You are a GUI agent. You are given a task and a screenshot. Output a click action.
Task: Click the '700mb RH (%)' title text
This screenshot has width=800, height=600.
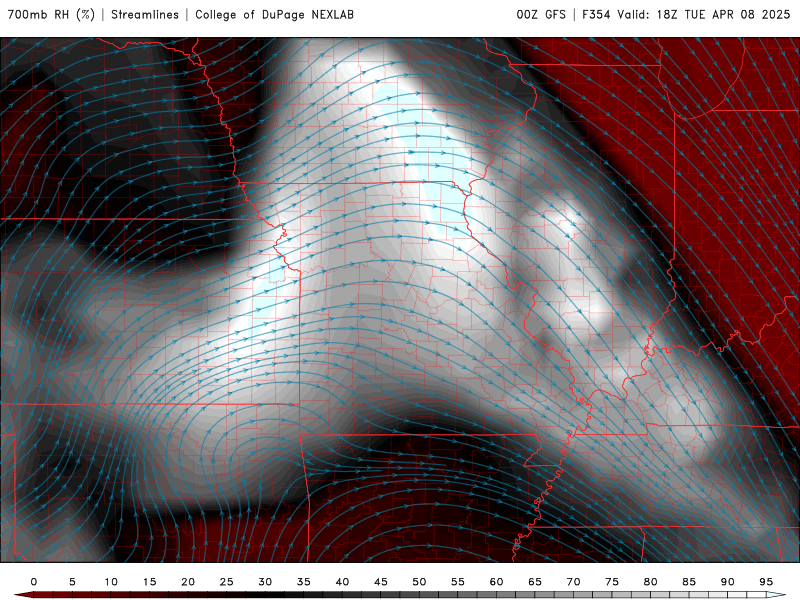(51, 15)
